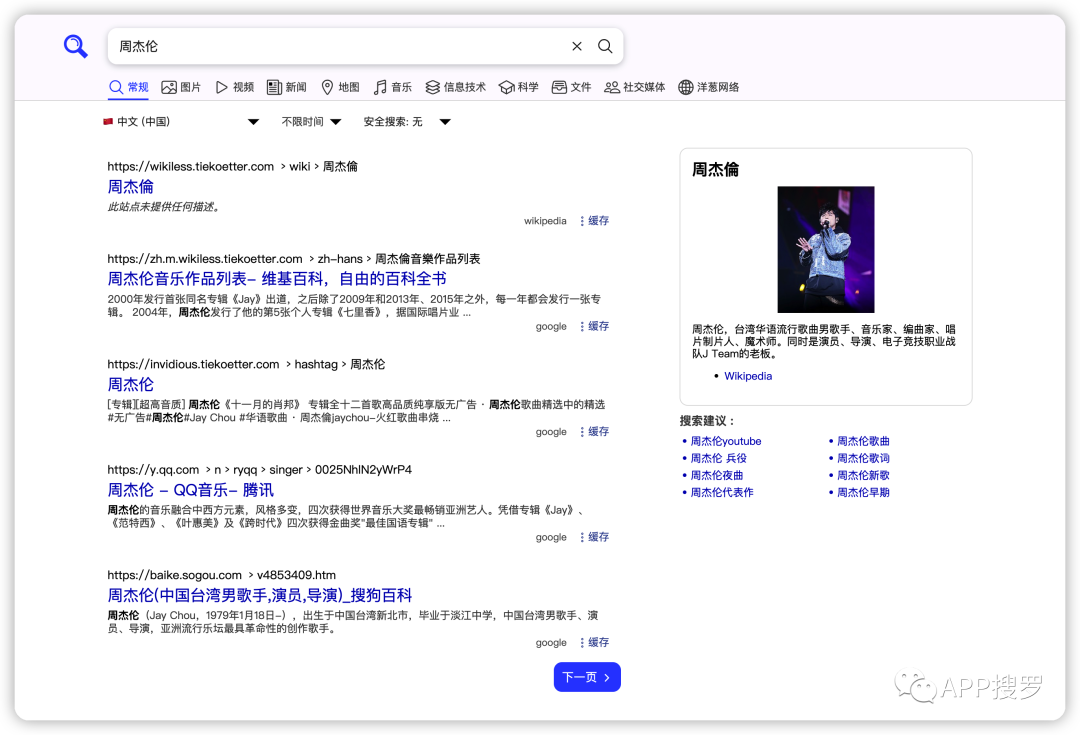Image resolution: width=1080 pixels, height=735 pixels.
Task: Click the zh.m.wikiless.tiekoetter.com URL line
Action: pos(294,259)
